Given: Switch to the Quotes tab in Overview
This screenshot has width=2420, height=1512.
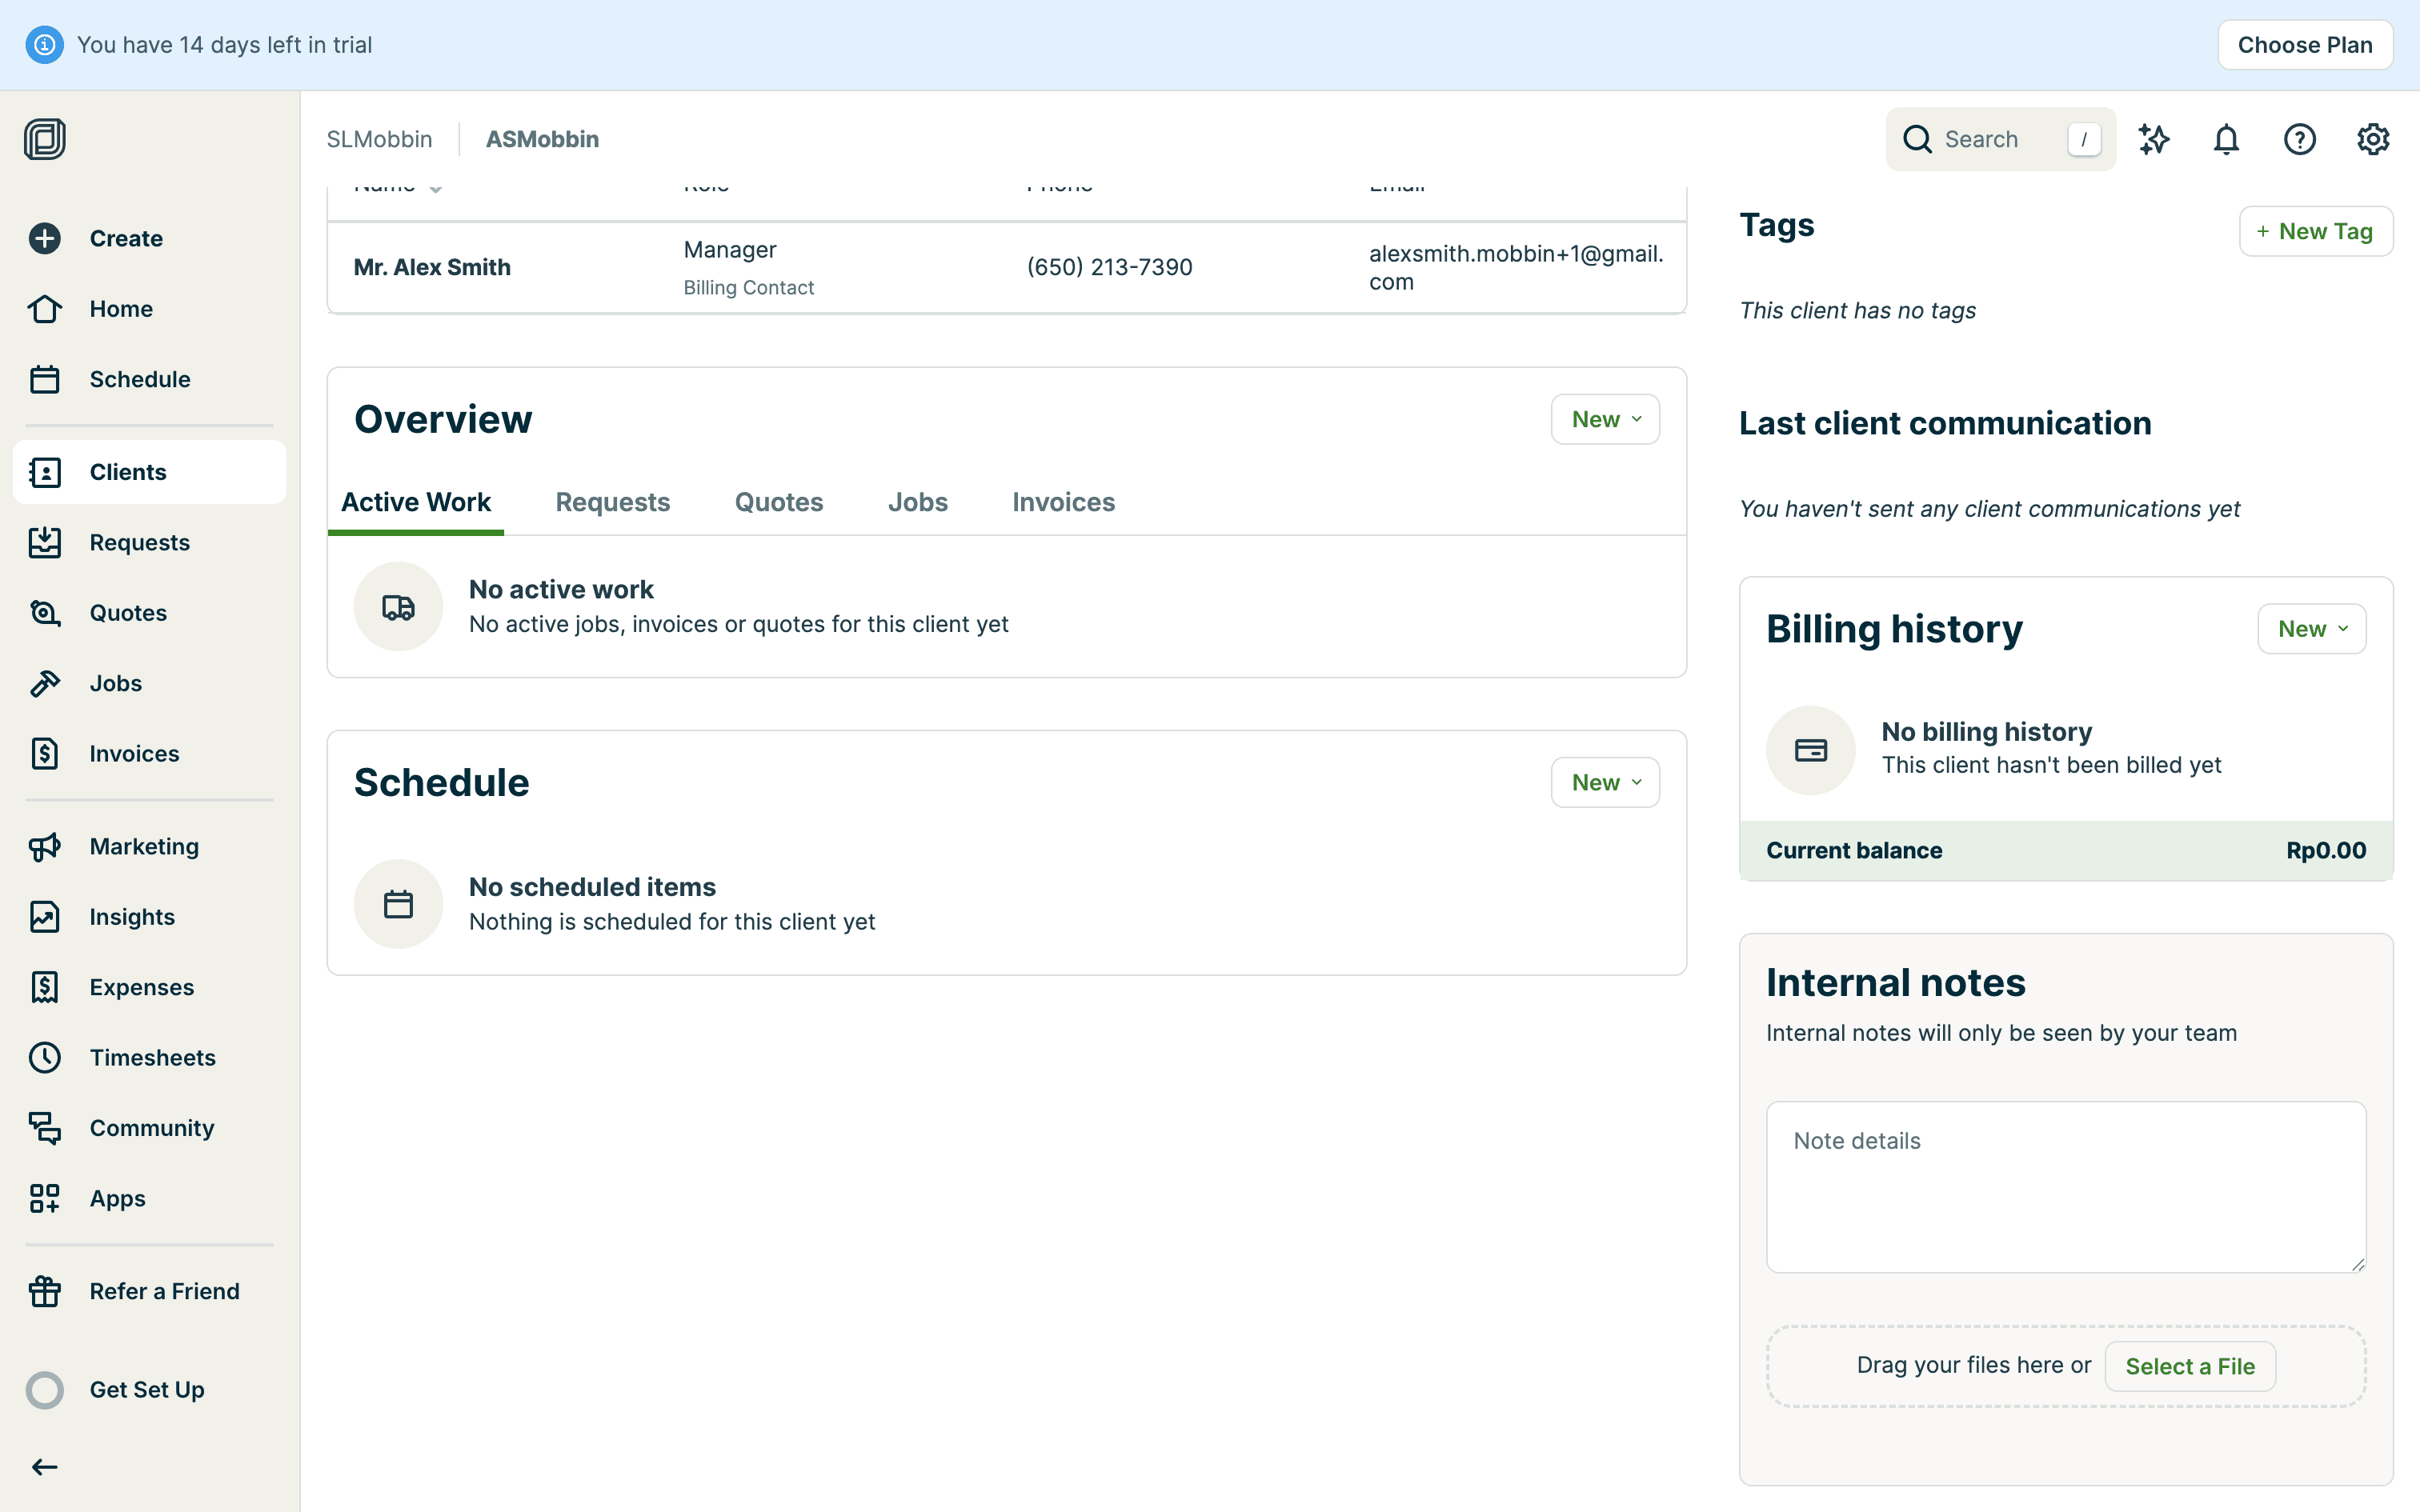Looking at the screenshot, I should pos(778,502).
